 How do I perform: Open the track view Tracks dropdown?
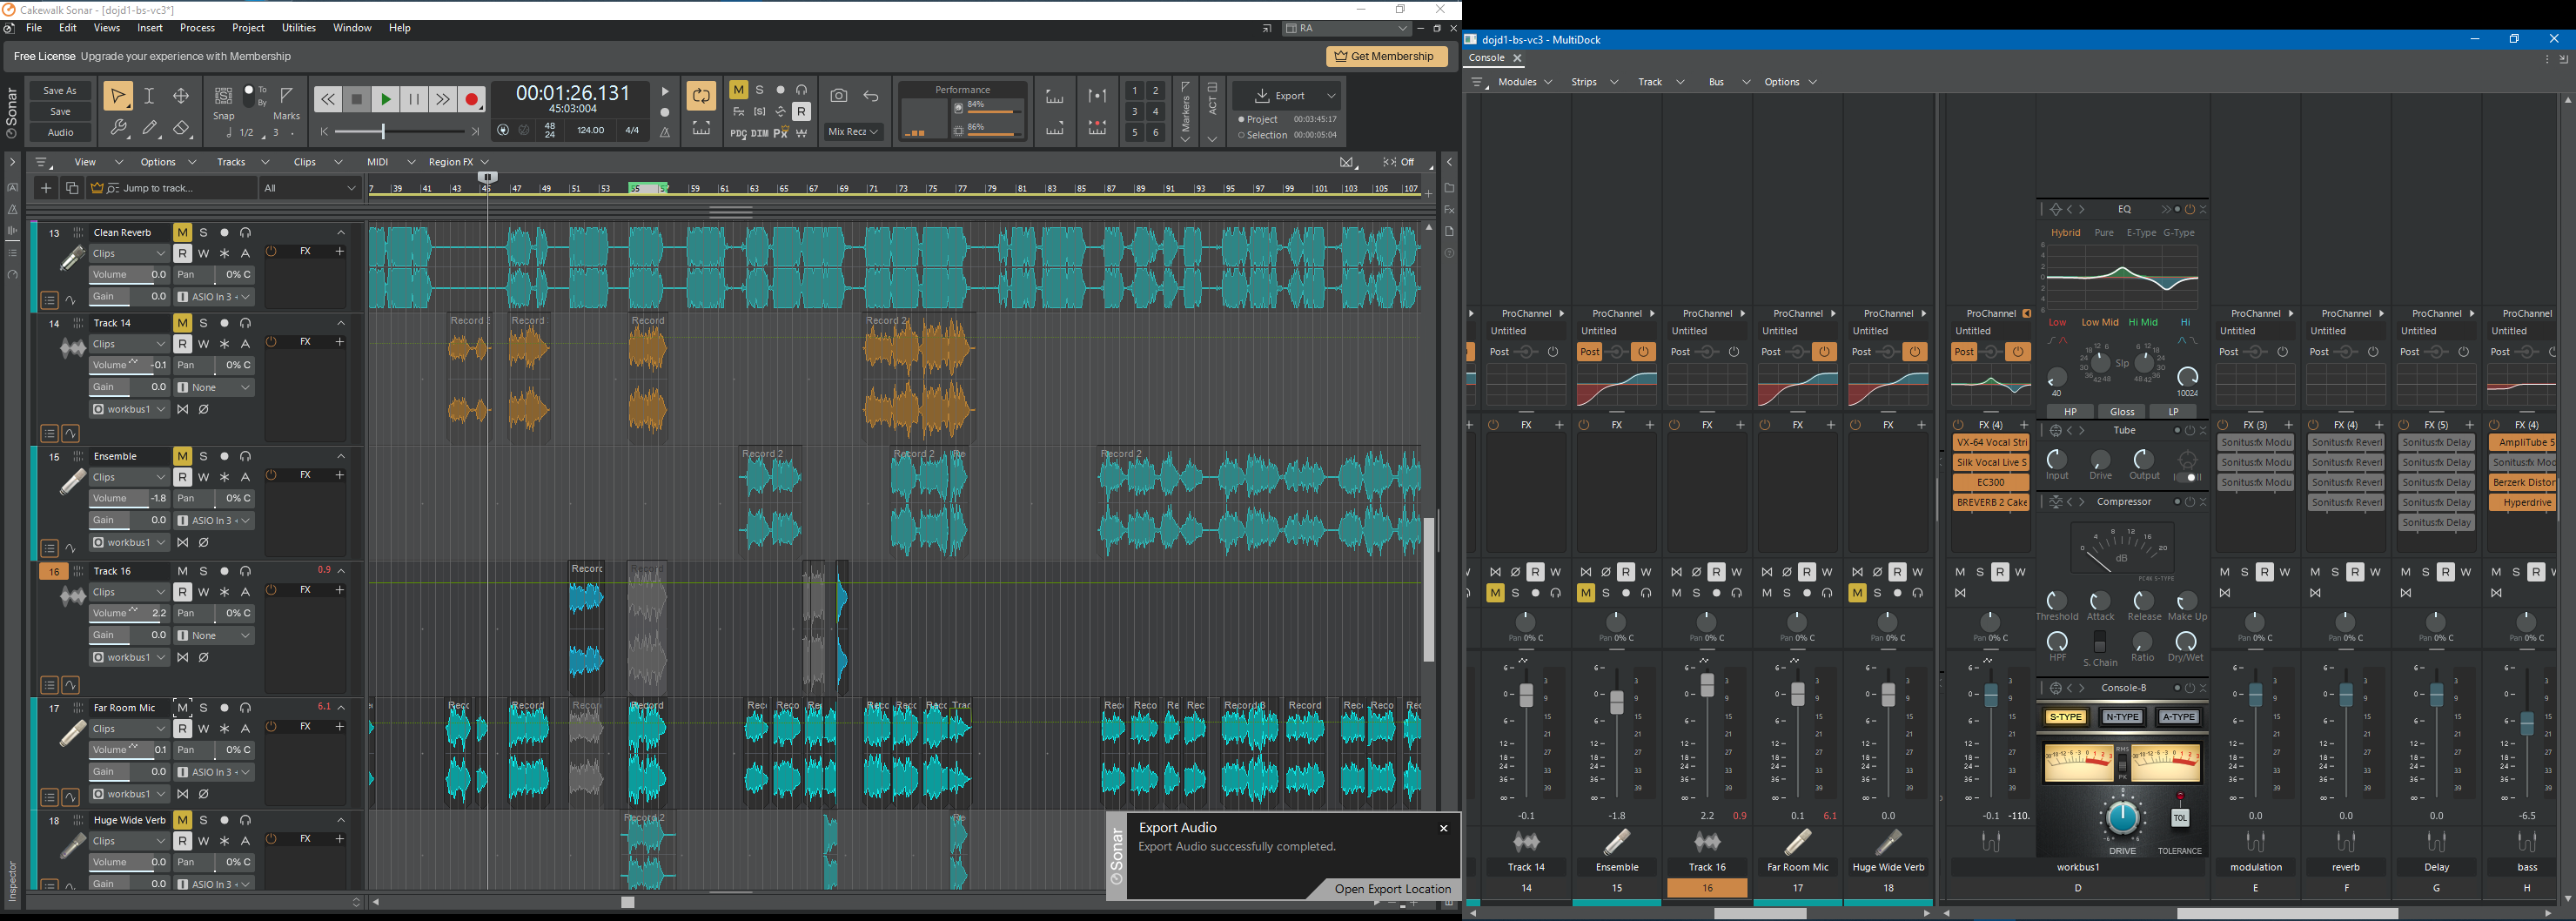[243, 162]
